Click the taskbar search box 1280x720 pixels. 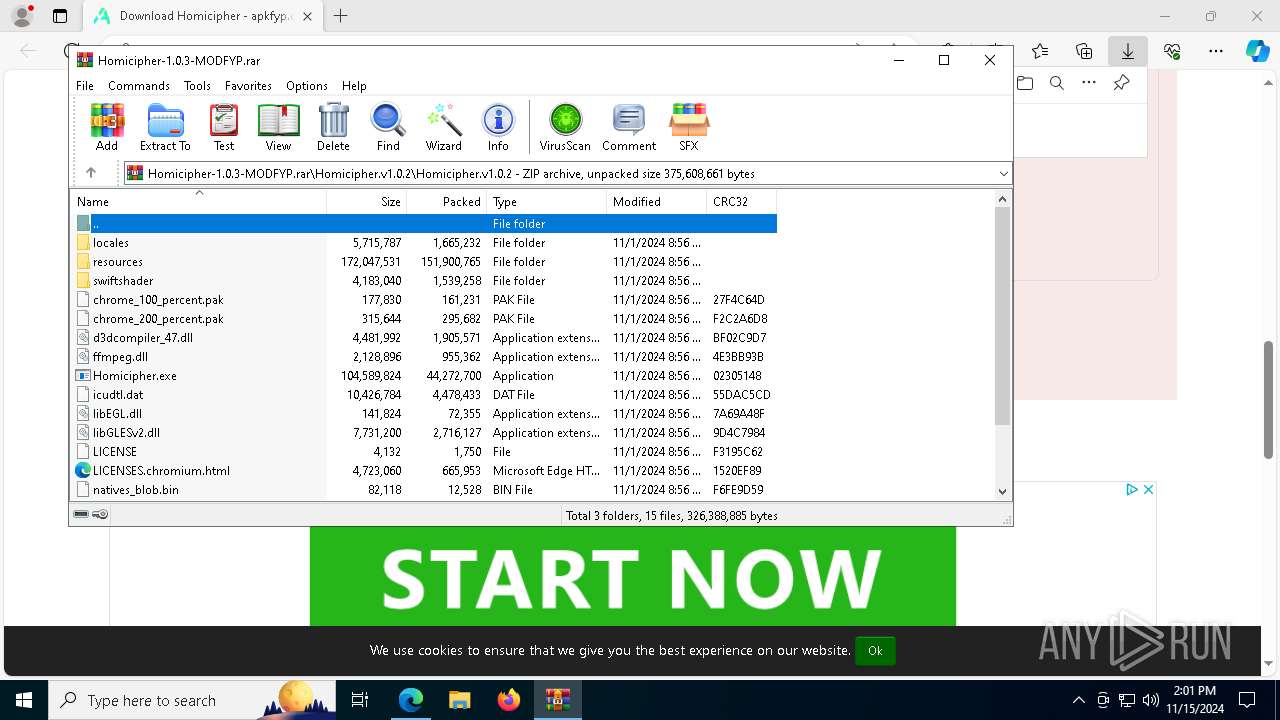(x=192, y=700)
